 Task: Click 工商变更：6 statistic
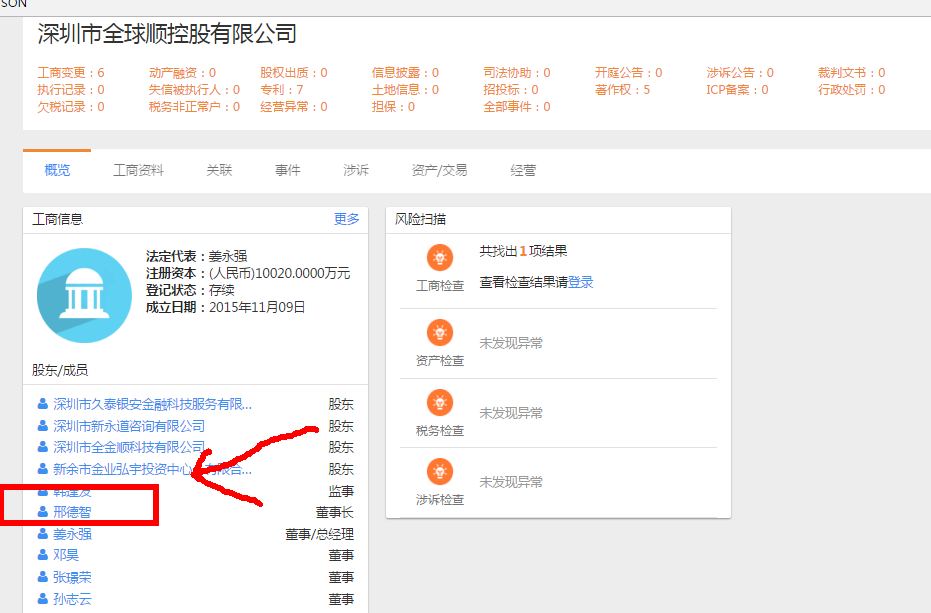pos(71,72)
